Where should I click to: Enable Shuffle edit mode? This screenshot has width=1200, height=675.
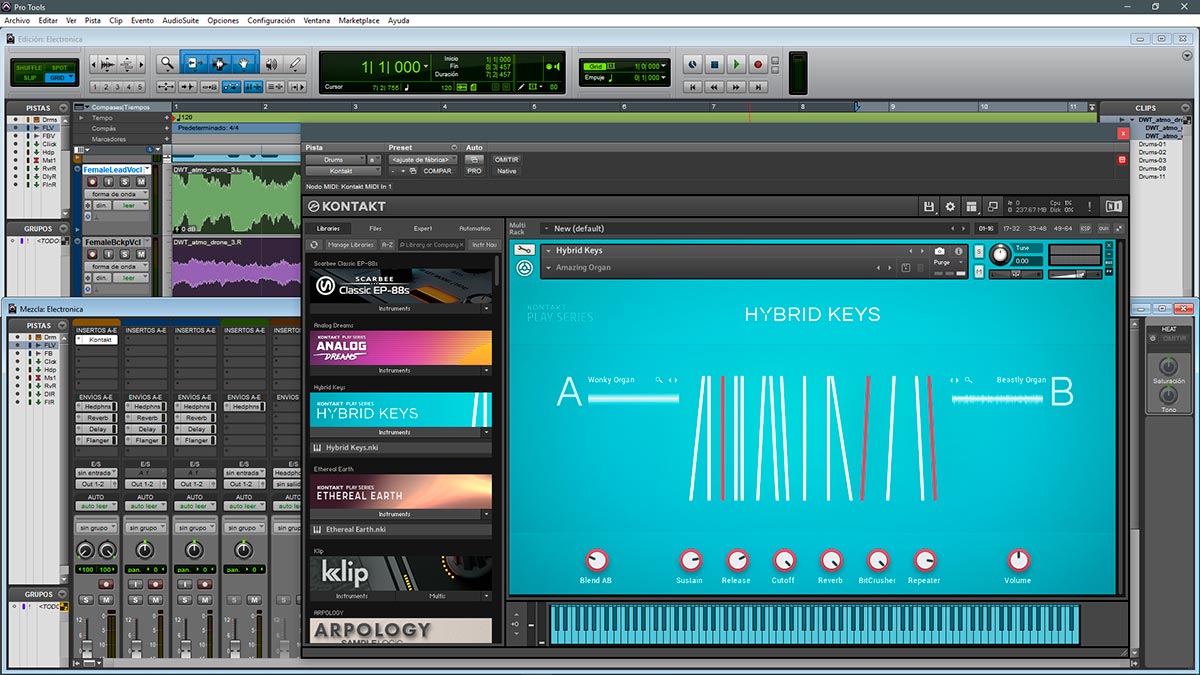pos(29,67)
